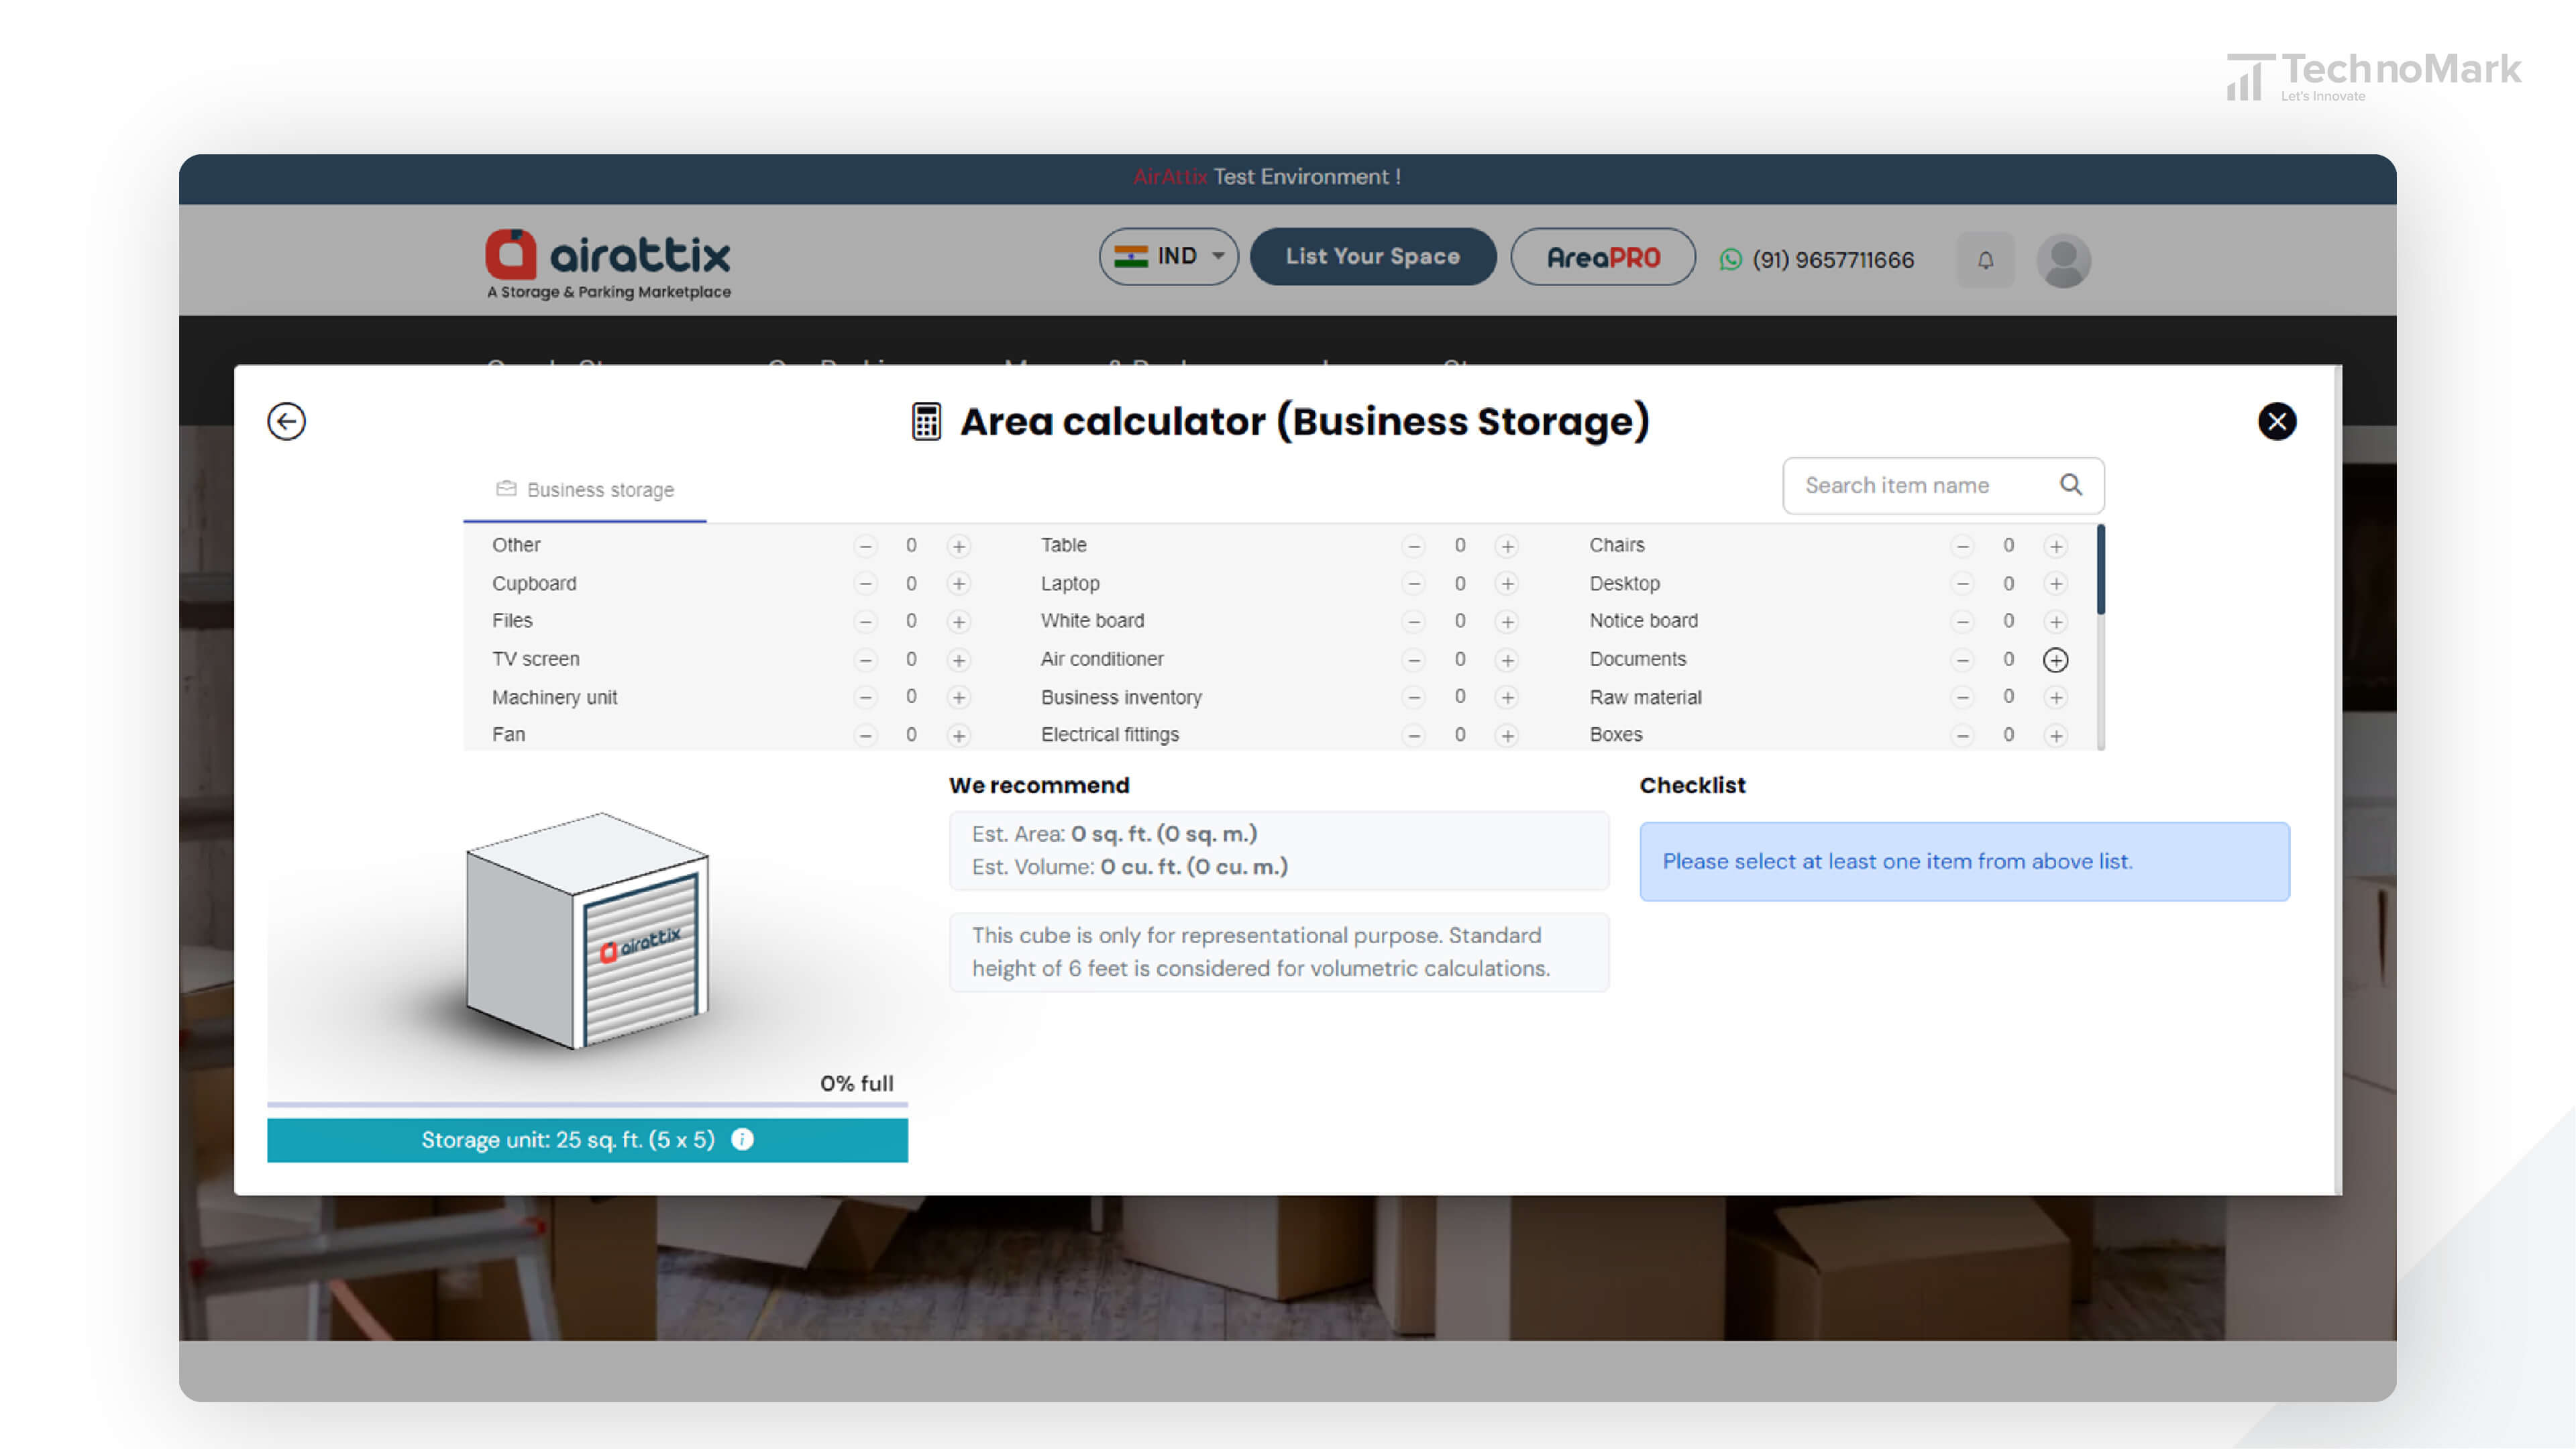The width and height of the screenshot is (2576, 1449).
Task: Click the search item name input field
Action: (1920, 485)
